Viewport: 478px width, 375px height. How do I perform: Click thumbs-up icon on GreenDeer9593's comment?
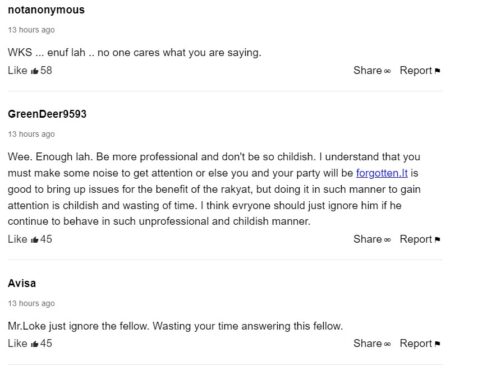[34, 240]
